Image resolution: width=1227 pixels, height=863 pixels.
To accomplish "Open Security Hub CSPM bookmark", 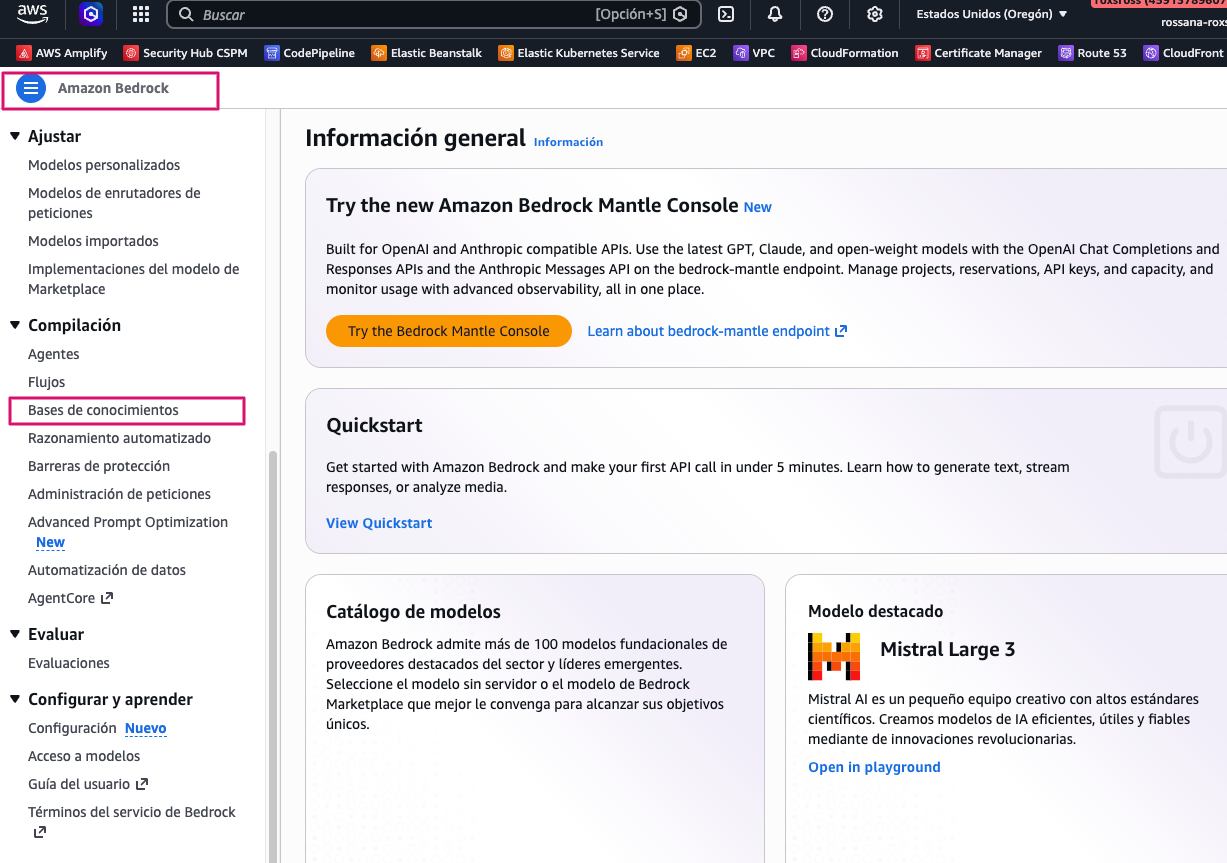I will tap(185, 53).
